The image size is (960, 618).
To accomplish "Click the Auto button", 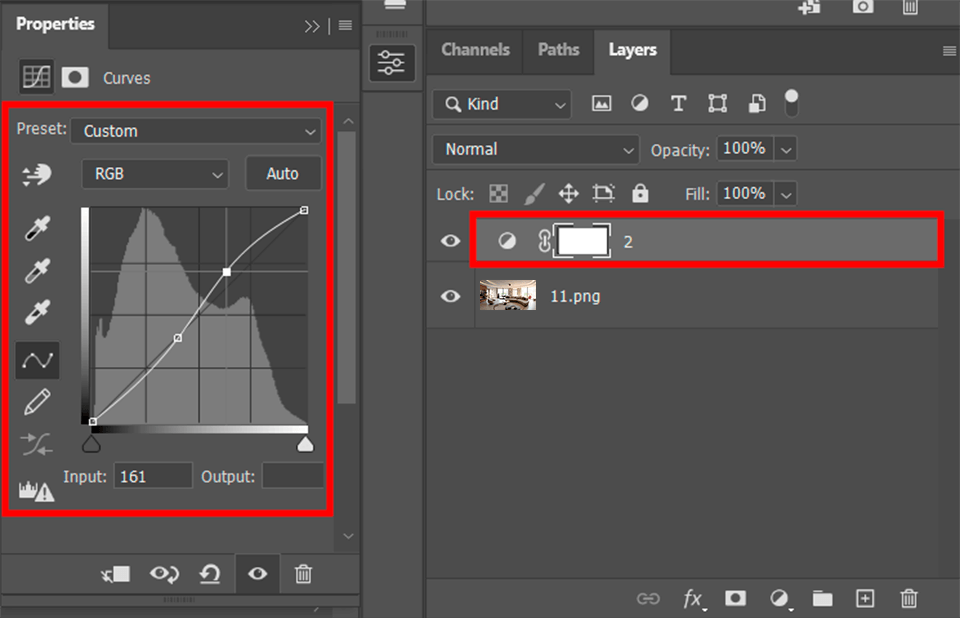I will point(283,174).
